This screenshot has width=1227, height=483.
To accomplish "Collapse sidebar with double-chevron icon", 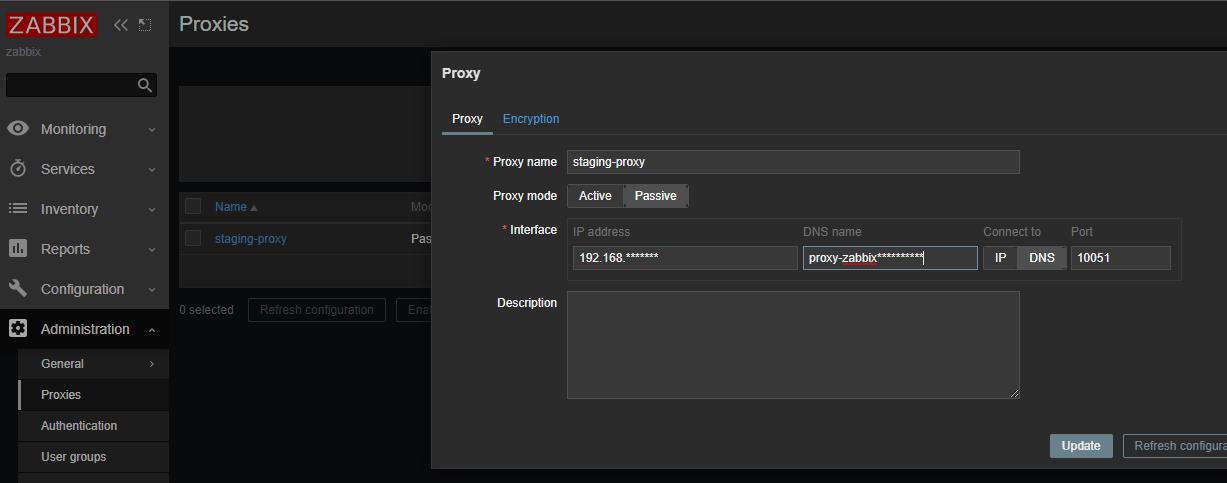I will (121, 25).
